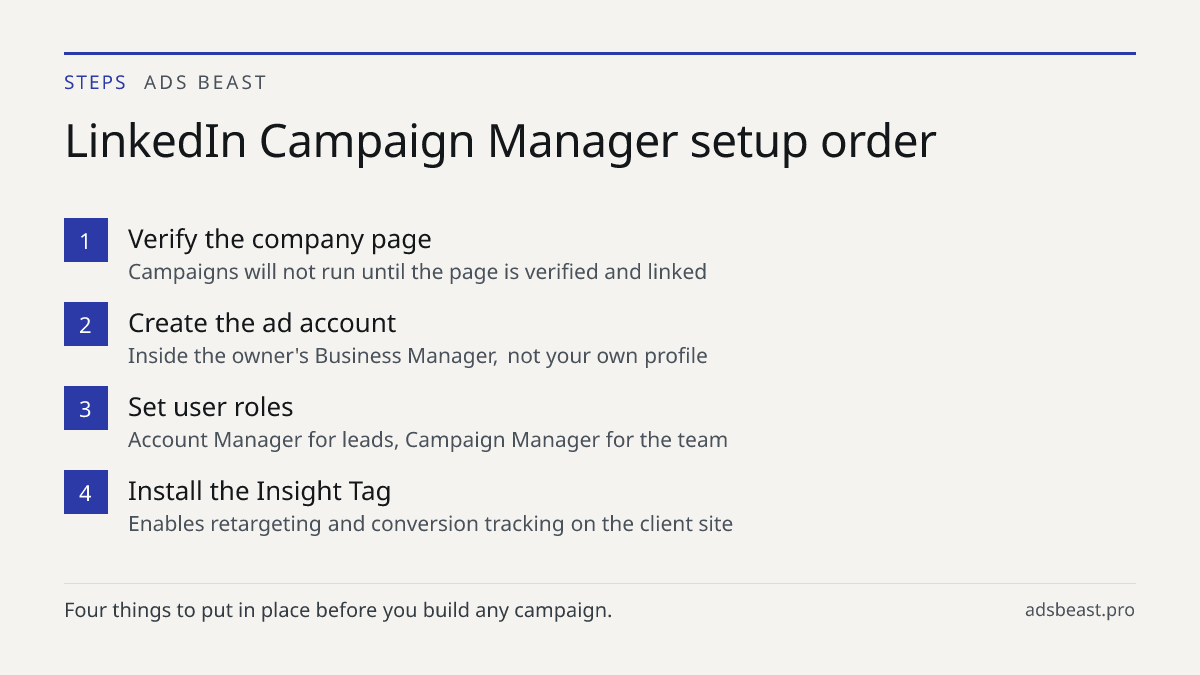Select the Verify the company page title
Viewport: 1200px width, 675px height.
pyautogui.click(x=280, y=240)
